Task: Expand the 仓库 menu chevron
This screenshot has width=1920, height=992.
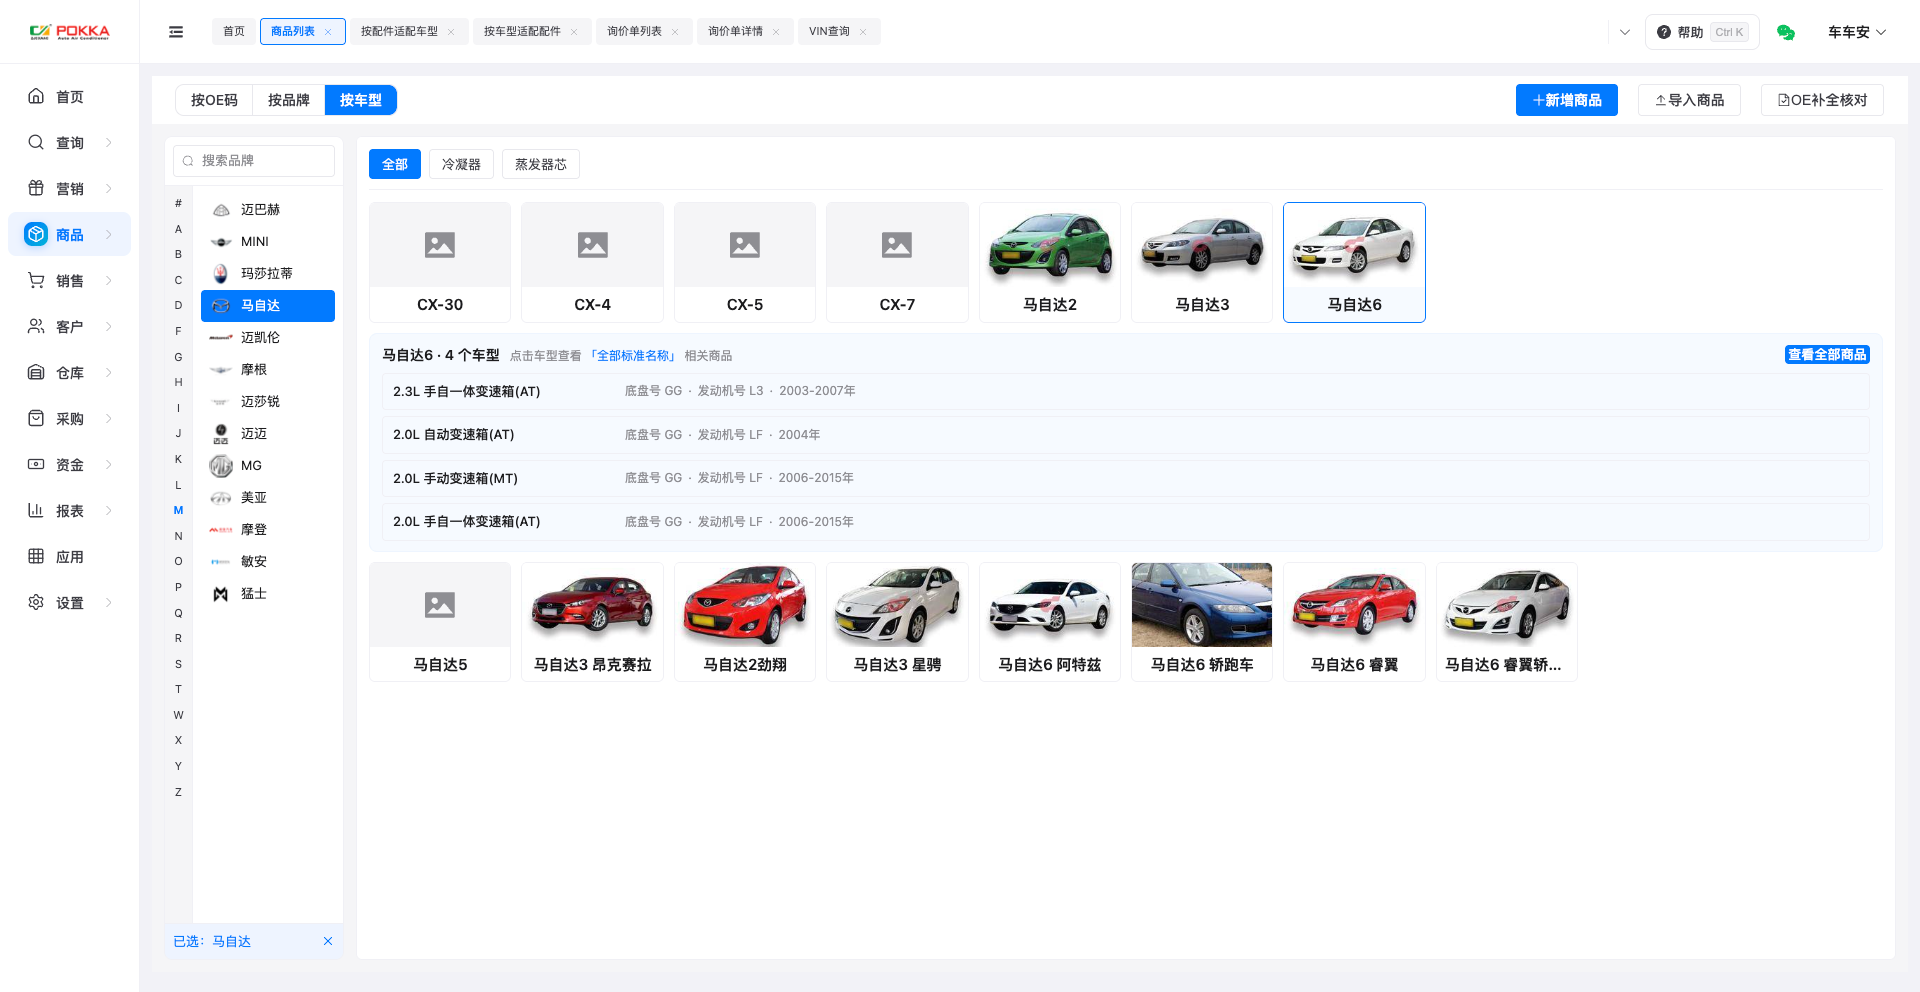Action: 109,372
